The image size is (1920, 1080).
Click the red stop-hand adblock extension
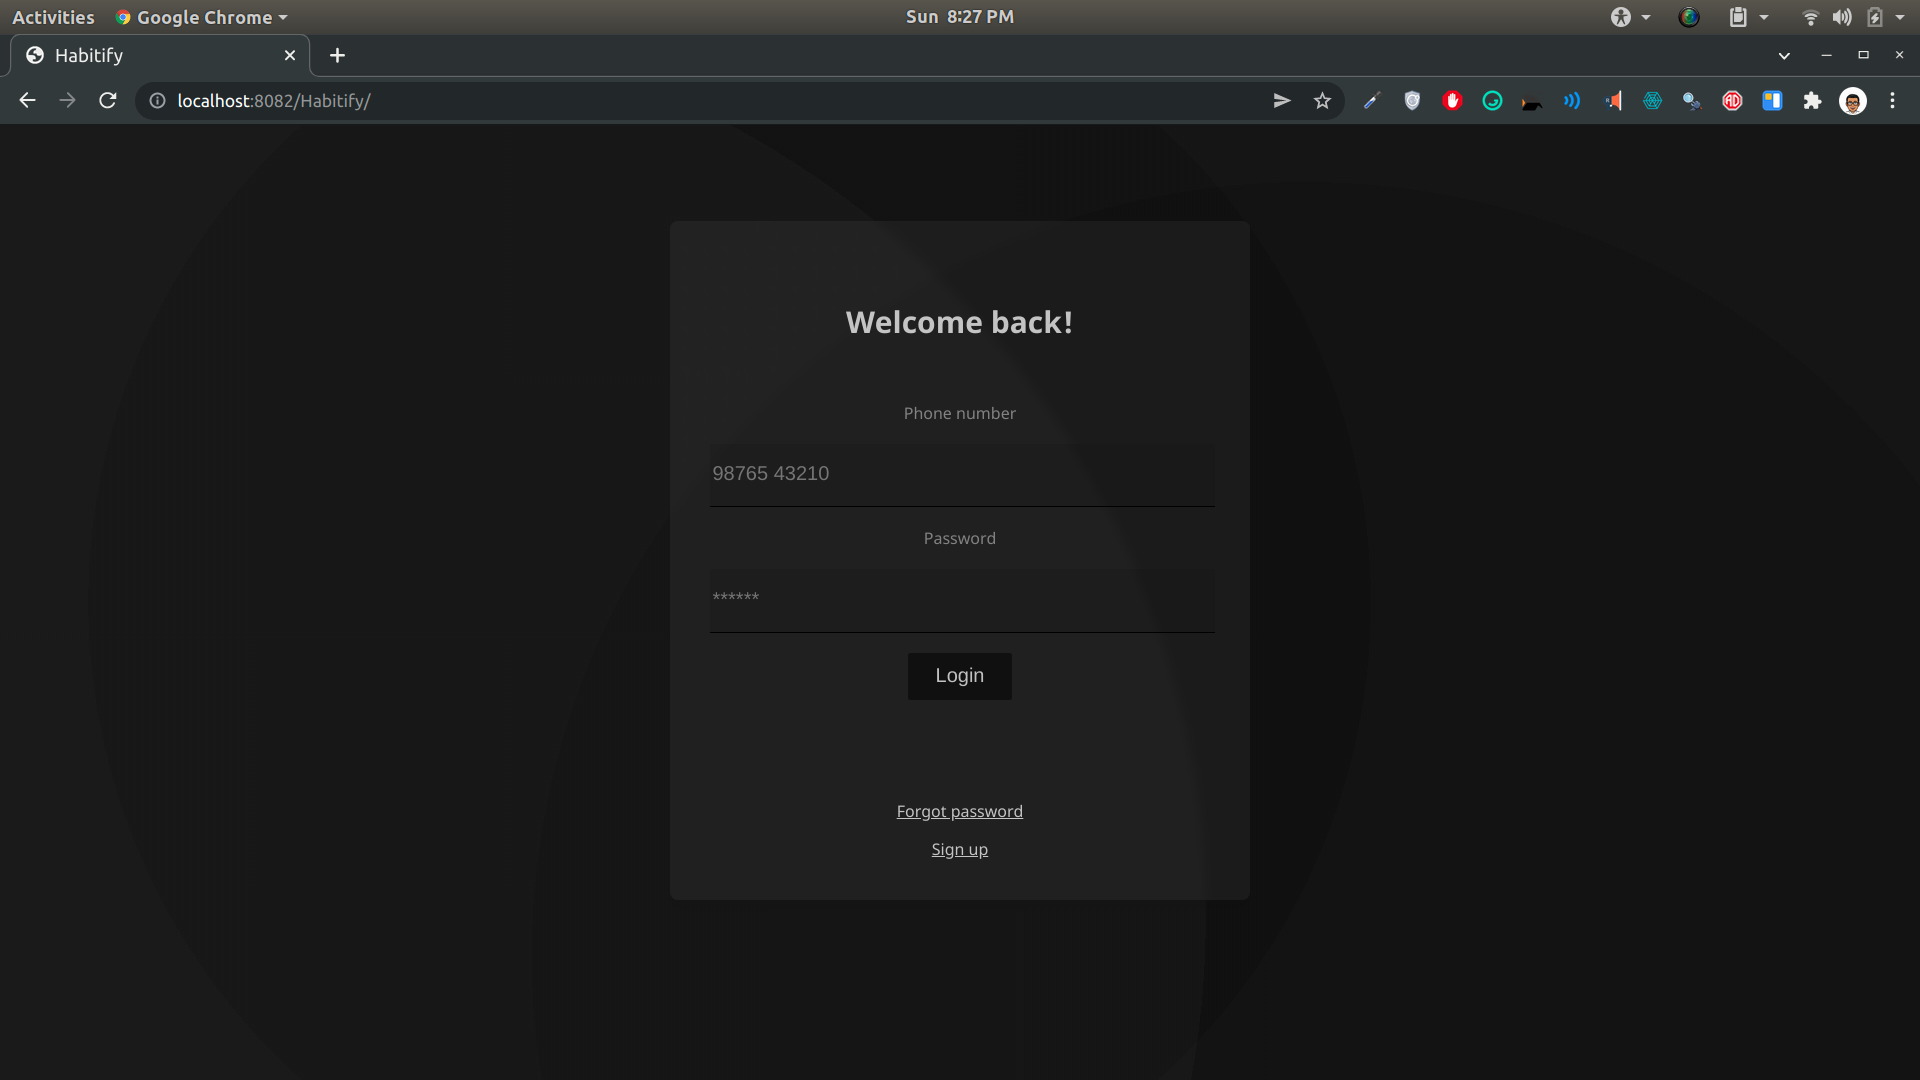click(1452, 101)
